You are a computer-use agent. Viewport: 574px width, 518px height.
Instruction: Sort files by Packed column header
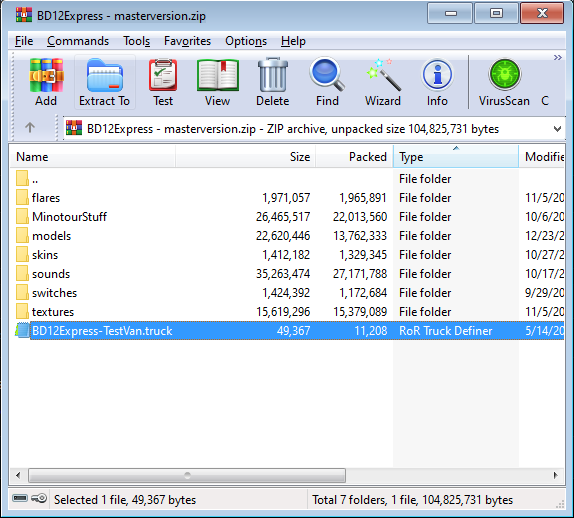(x=354, y=157)
